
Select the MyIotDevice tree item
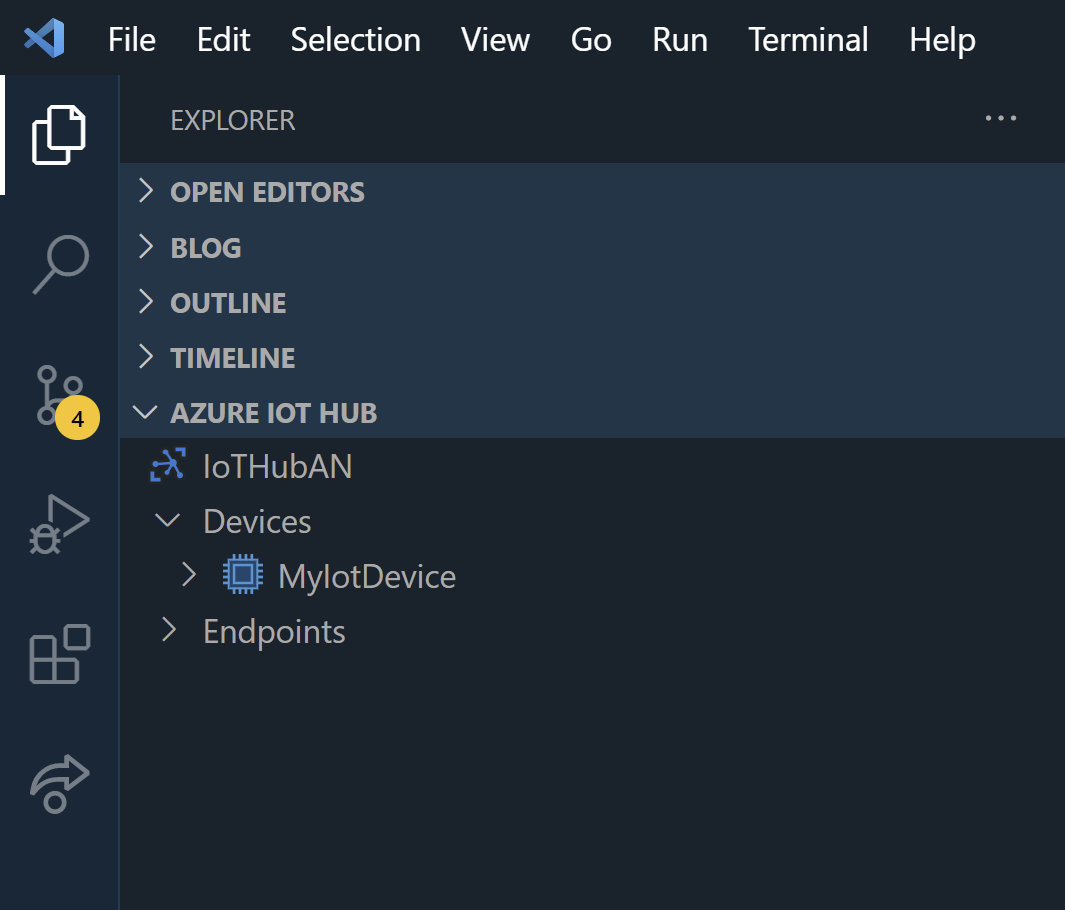point(367,575)
